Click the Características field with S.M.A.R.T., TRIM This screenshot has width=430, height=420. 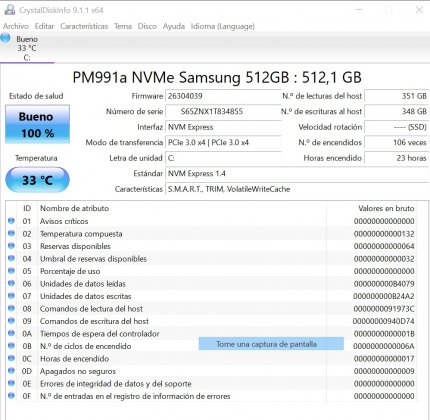click(x=297, y=189)
